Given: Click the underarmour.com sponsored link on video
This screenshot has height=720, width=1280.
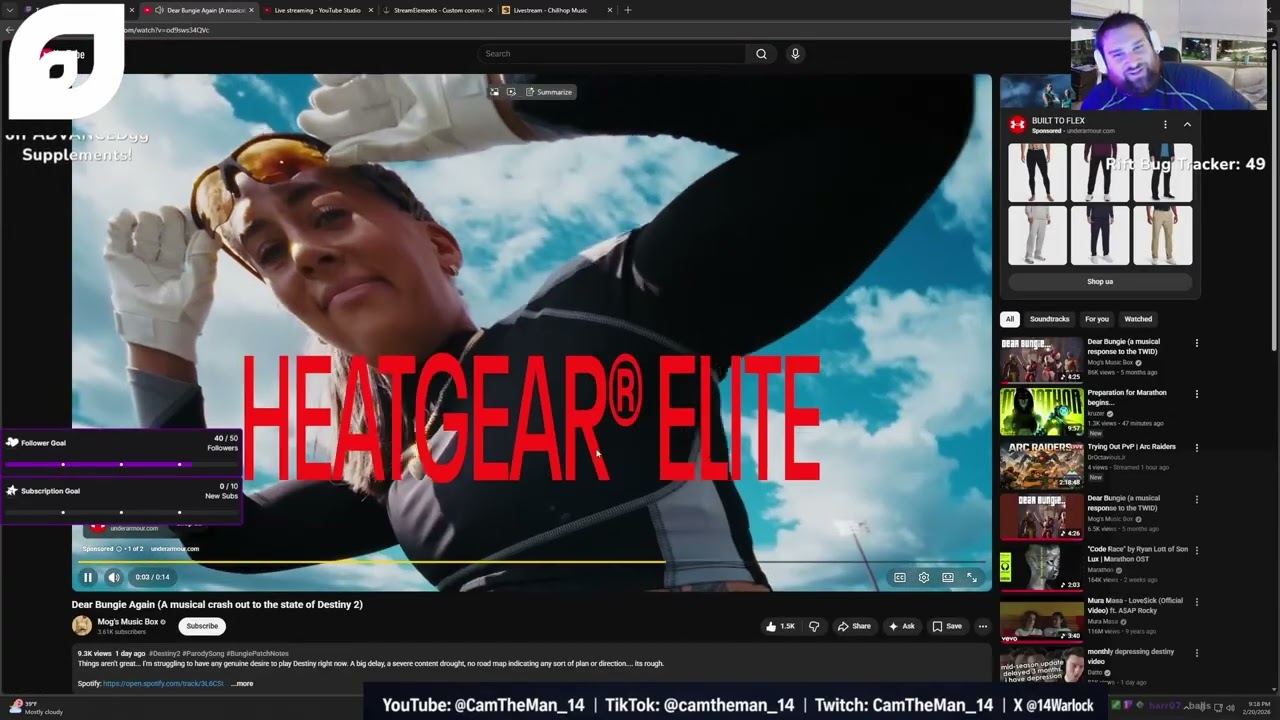Looking at the screenshot, I should 175,549.
